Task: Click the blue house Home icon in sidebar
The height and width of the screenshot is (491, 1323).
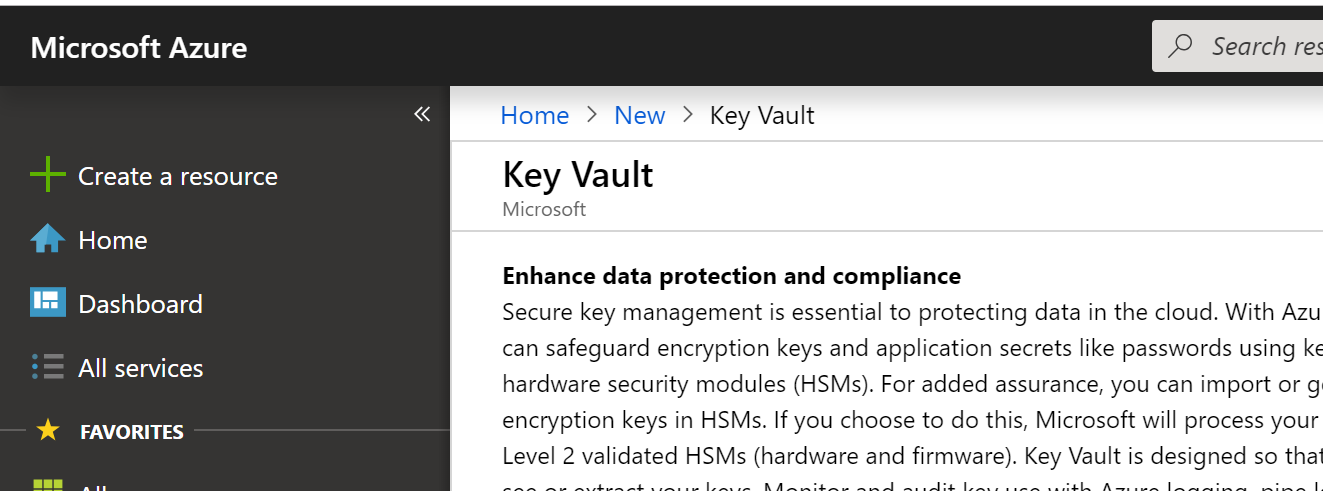Action: [x=47, y=240]
